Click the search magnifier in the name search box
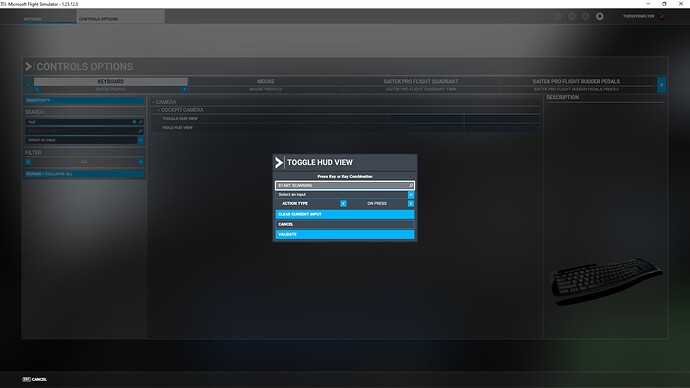 [140, 122]
